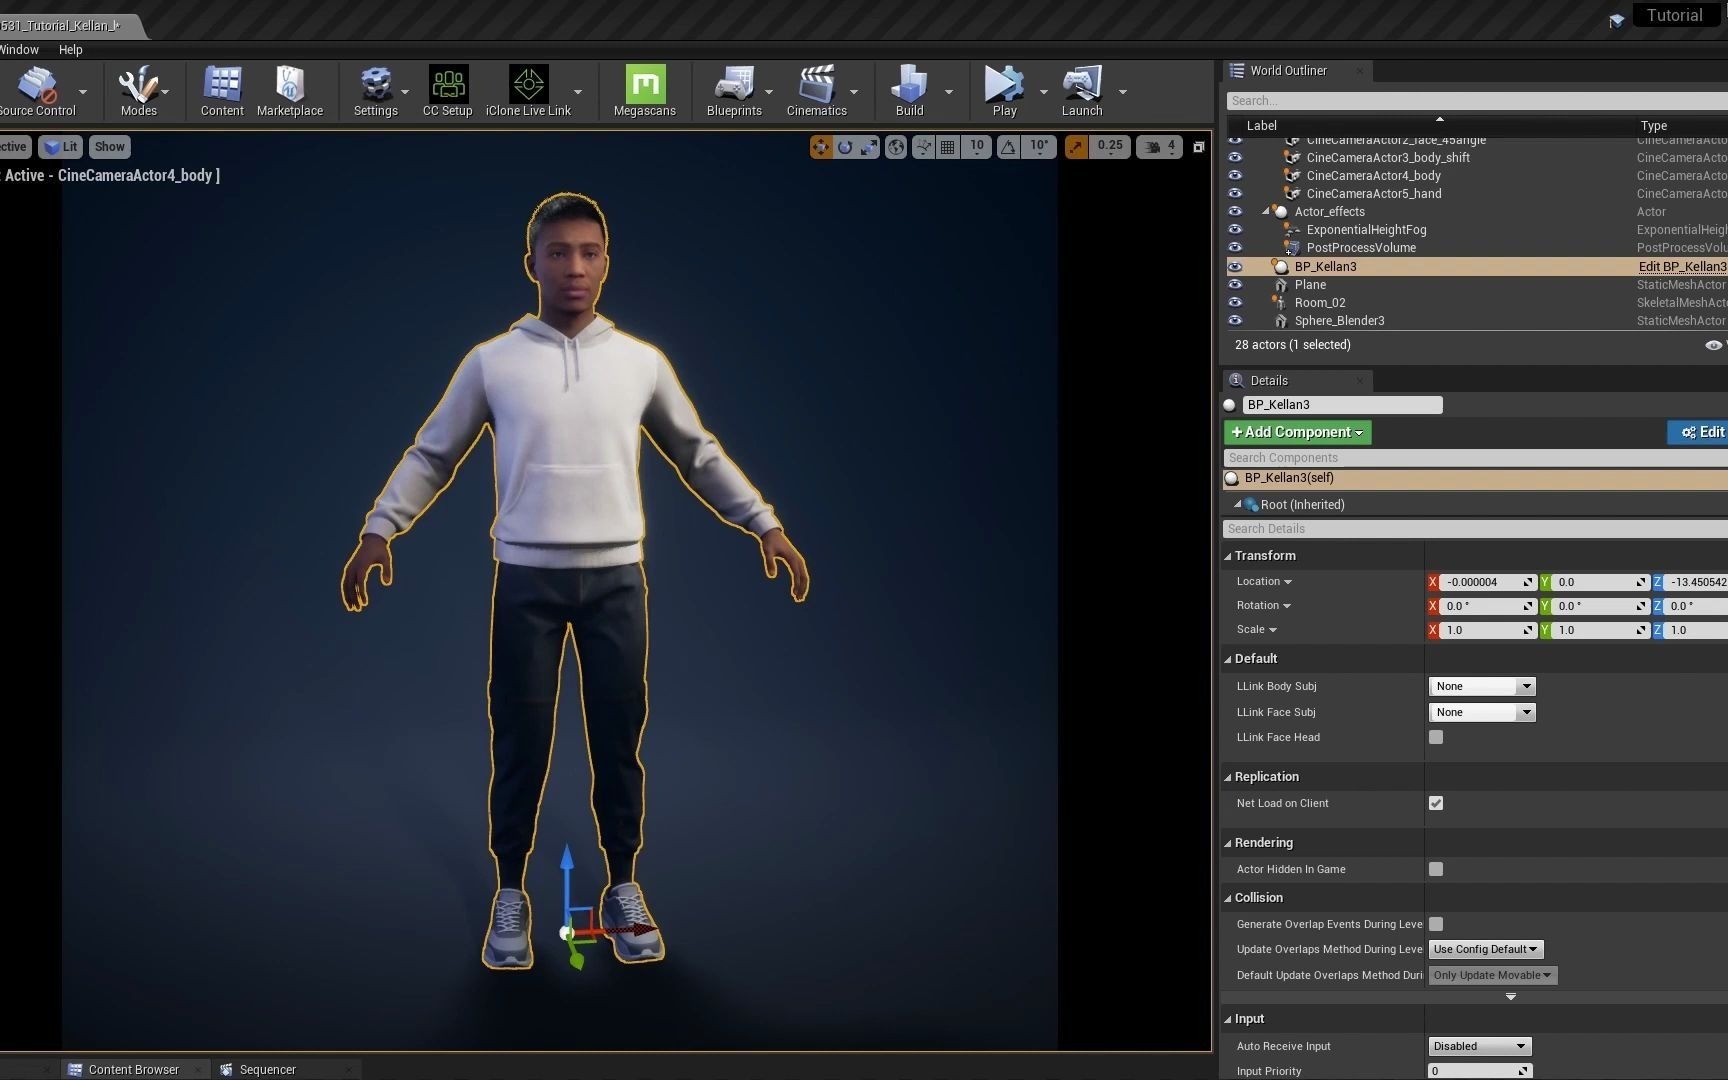Hide BP_Kellan3 with its eye icon
The image size is (1728, 1080).
pyautogui.click(x=1235, y=267)
